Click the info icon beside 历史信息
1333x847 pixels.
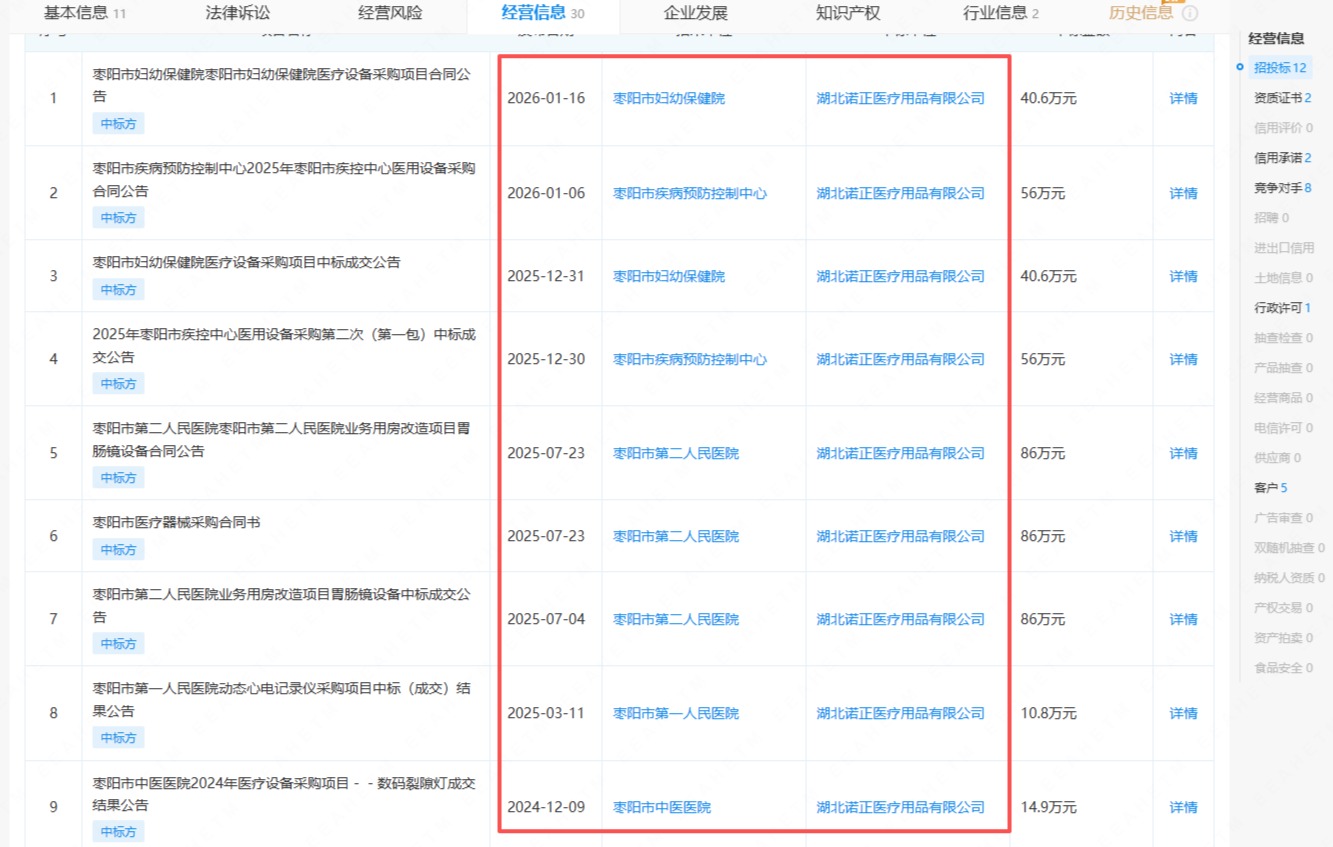[1190, 14]
